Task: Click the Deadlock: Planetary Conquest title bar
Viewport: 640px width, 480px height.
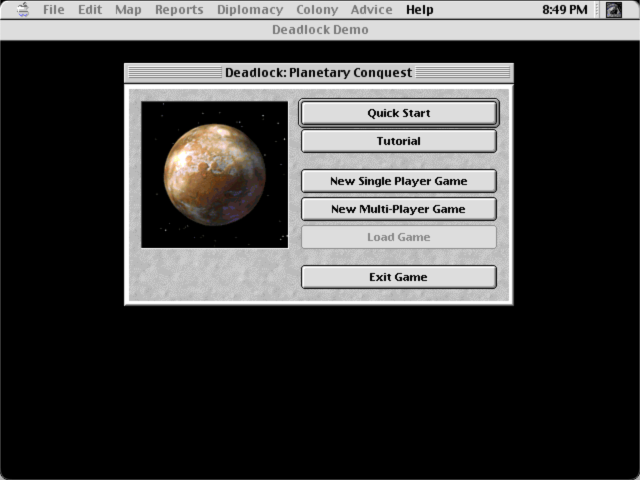Action: (x=319, y=73)
